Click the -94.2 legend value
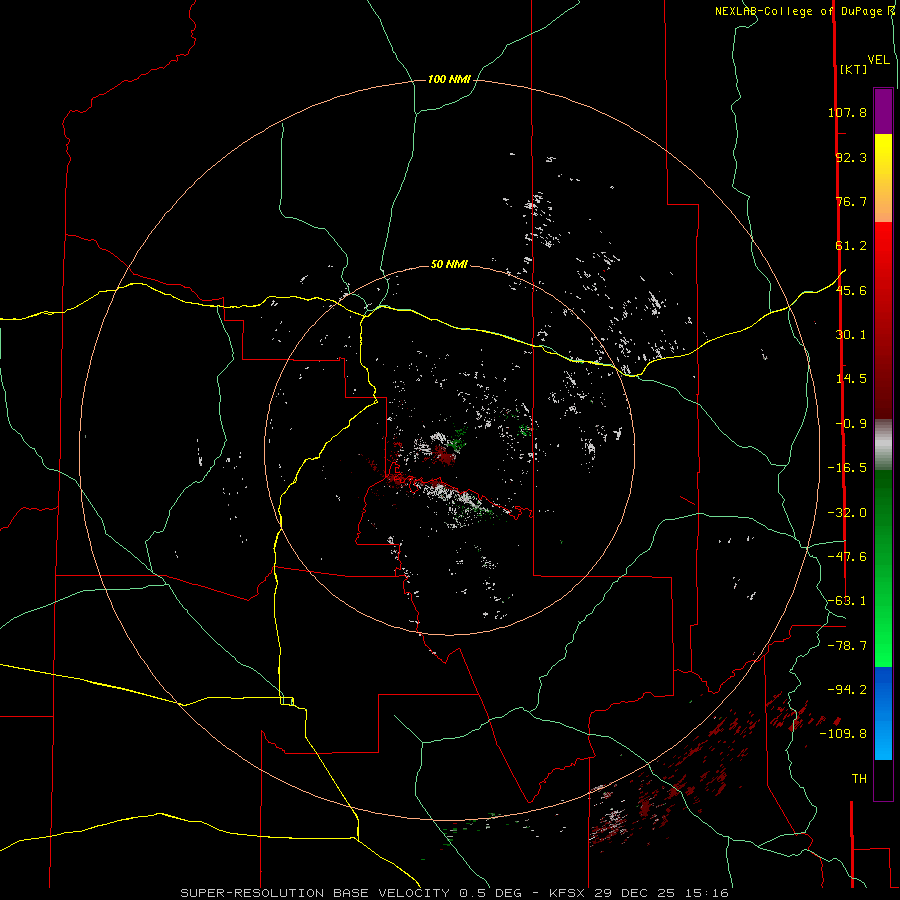The image size is (900, 900). (847, 689)
